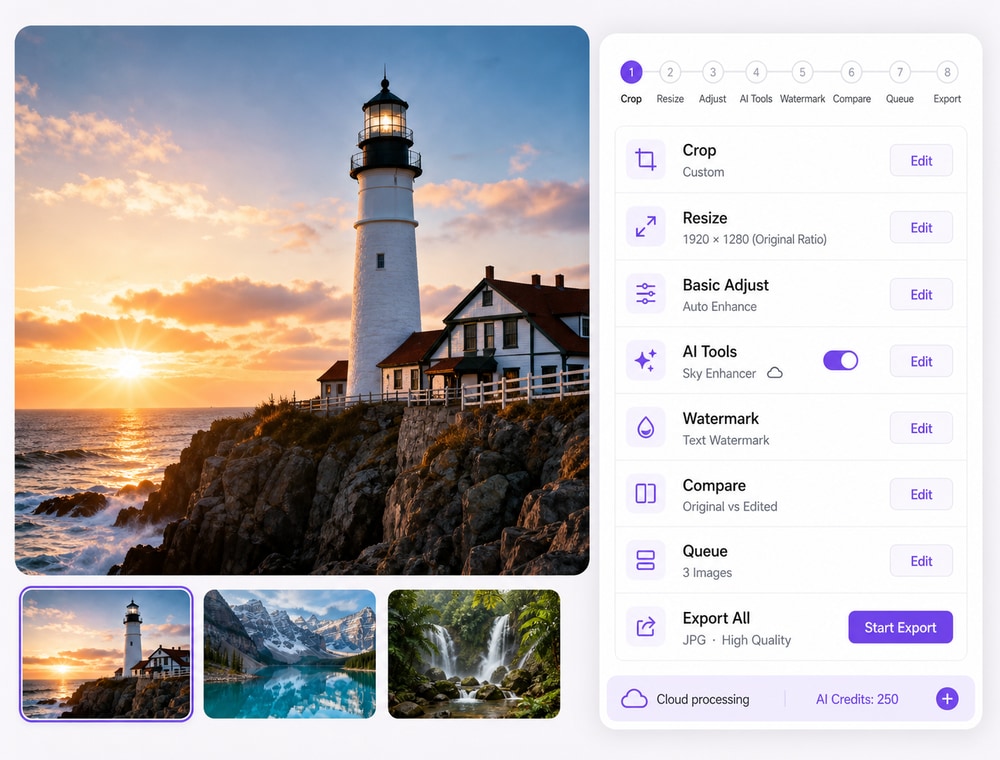
Task: Edit the Watermark settings
Action: tap(921, 428)
